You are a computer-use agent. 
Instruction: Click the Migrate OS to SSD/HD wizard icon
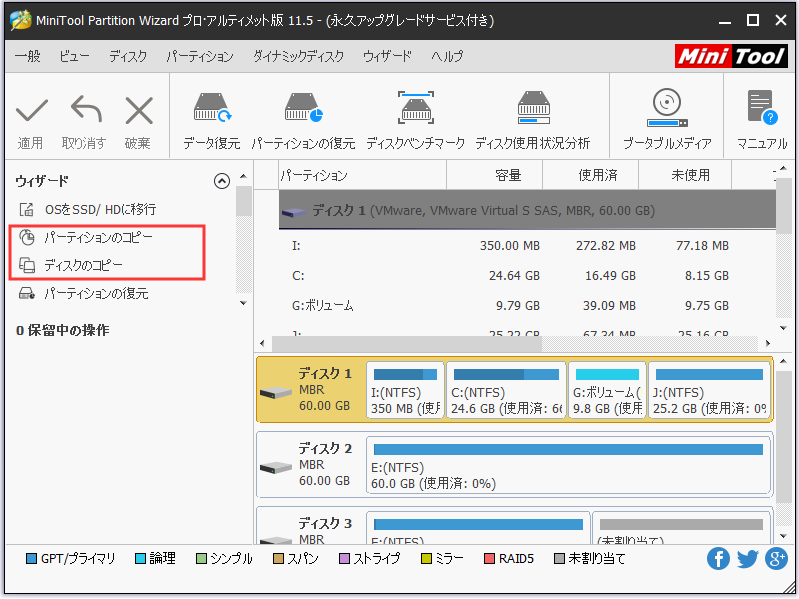(26, 209)
